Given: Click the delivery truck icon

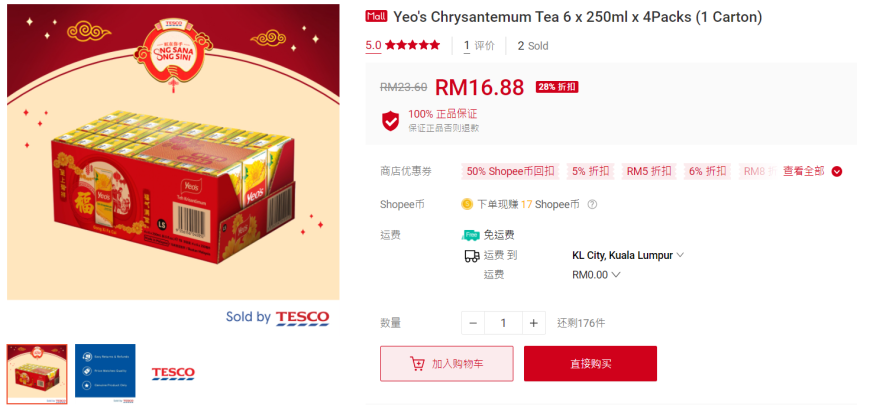Looking at the screenshot, I should tap(472, 256).
